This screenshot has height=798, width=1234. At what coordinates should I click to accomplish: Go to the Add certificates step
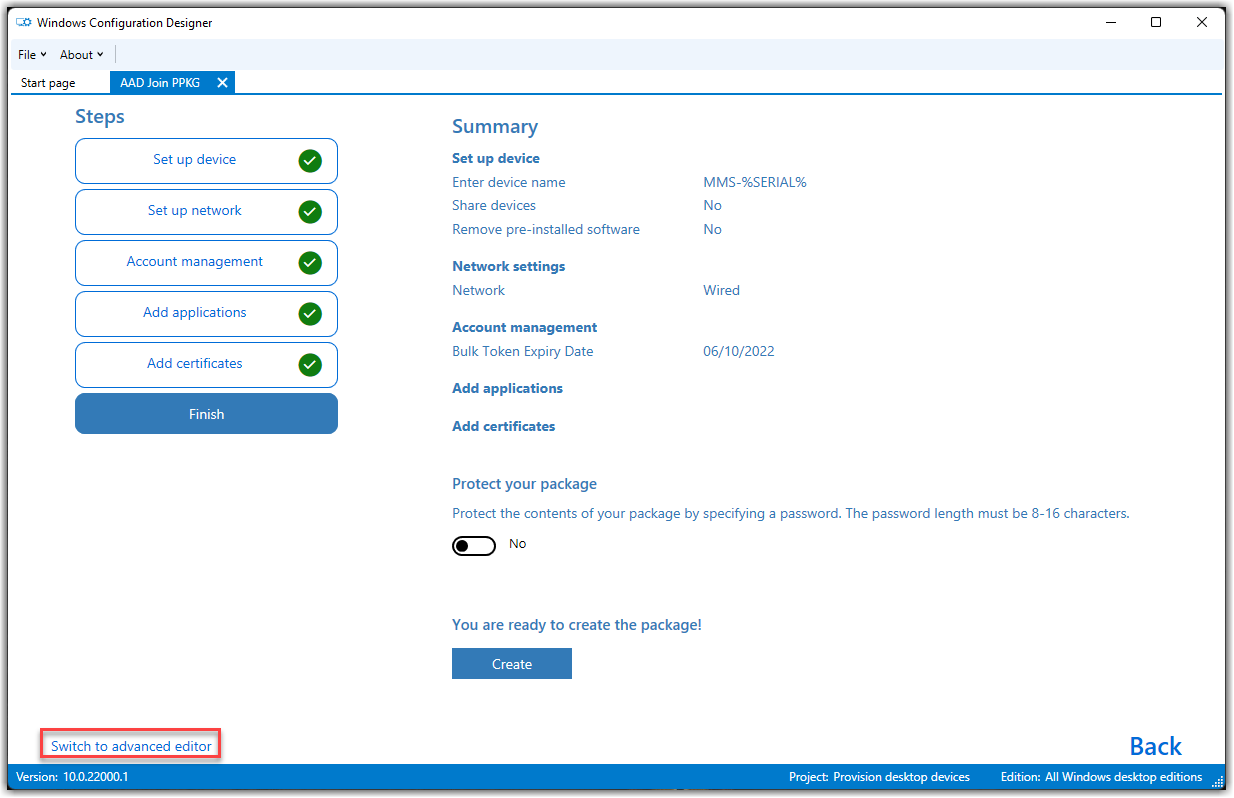206,364
